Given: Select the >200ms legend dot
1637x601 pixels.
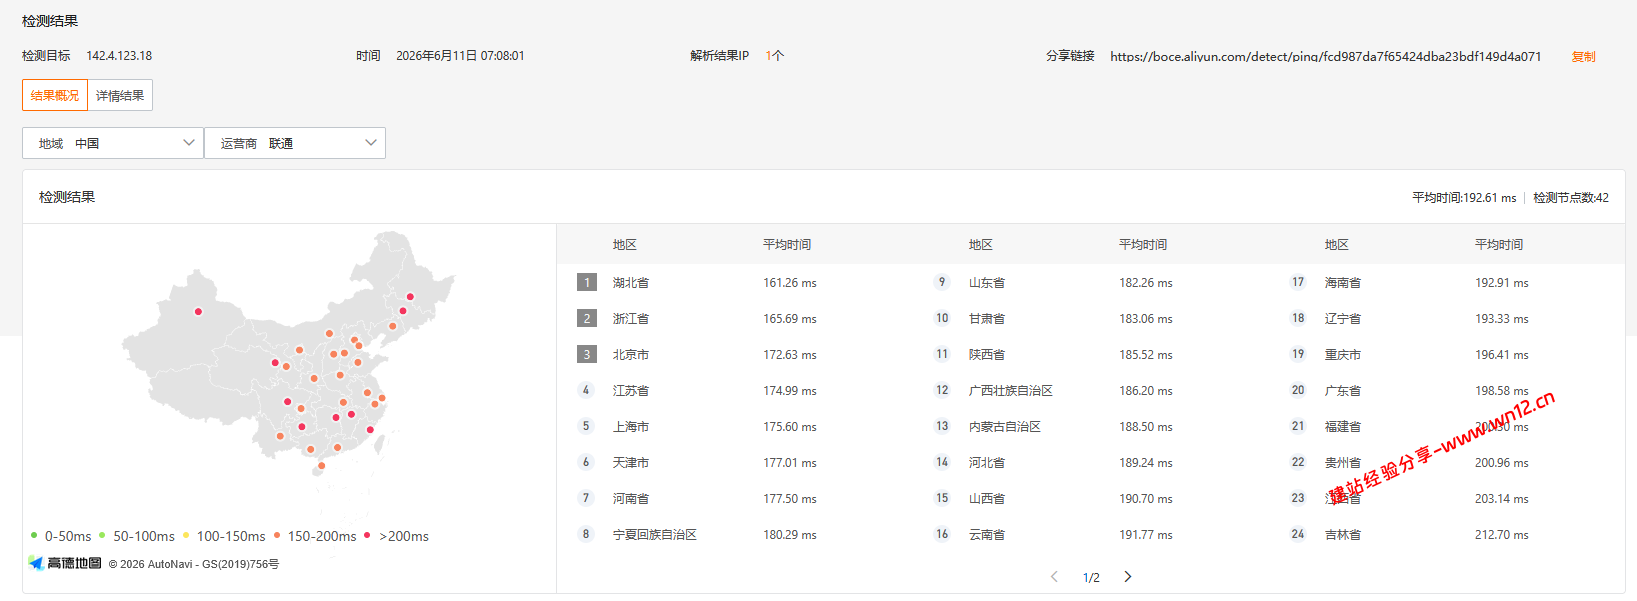Looking at the screenshot, I should [368, 535].
